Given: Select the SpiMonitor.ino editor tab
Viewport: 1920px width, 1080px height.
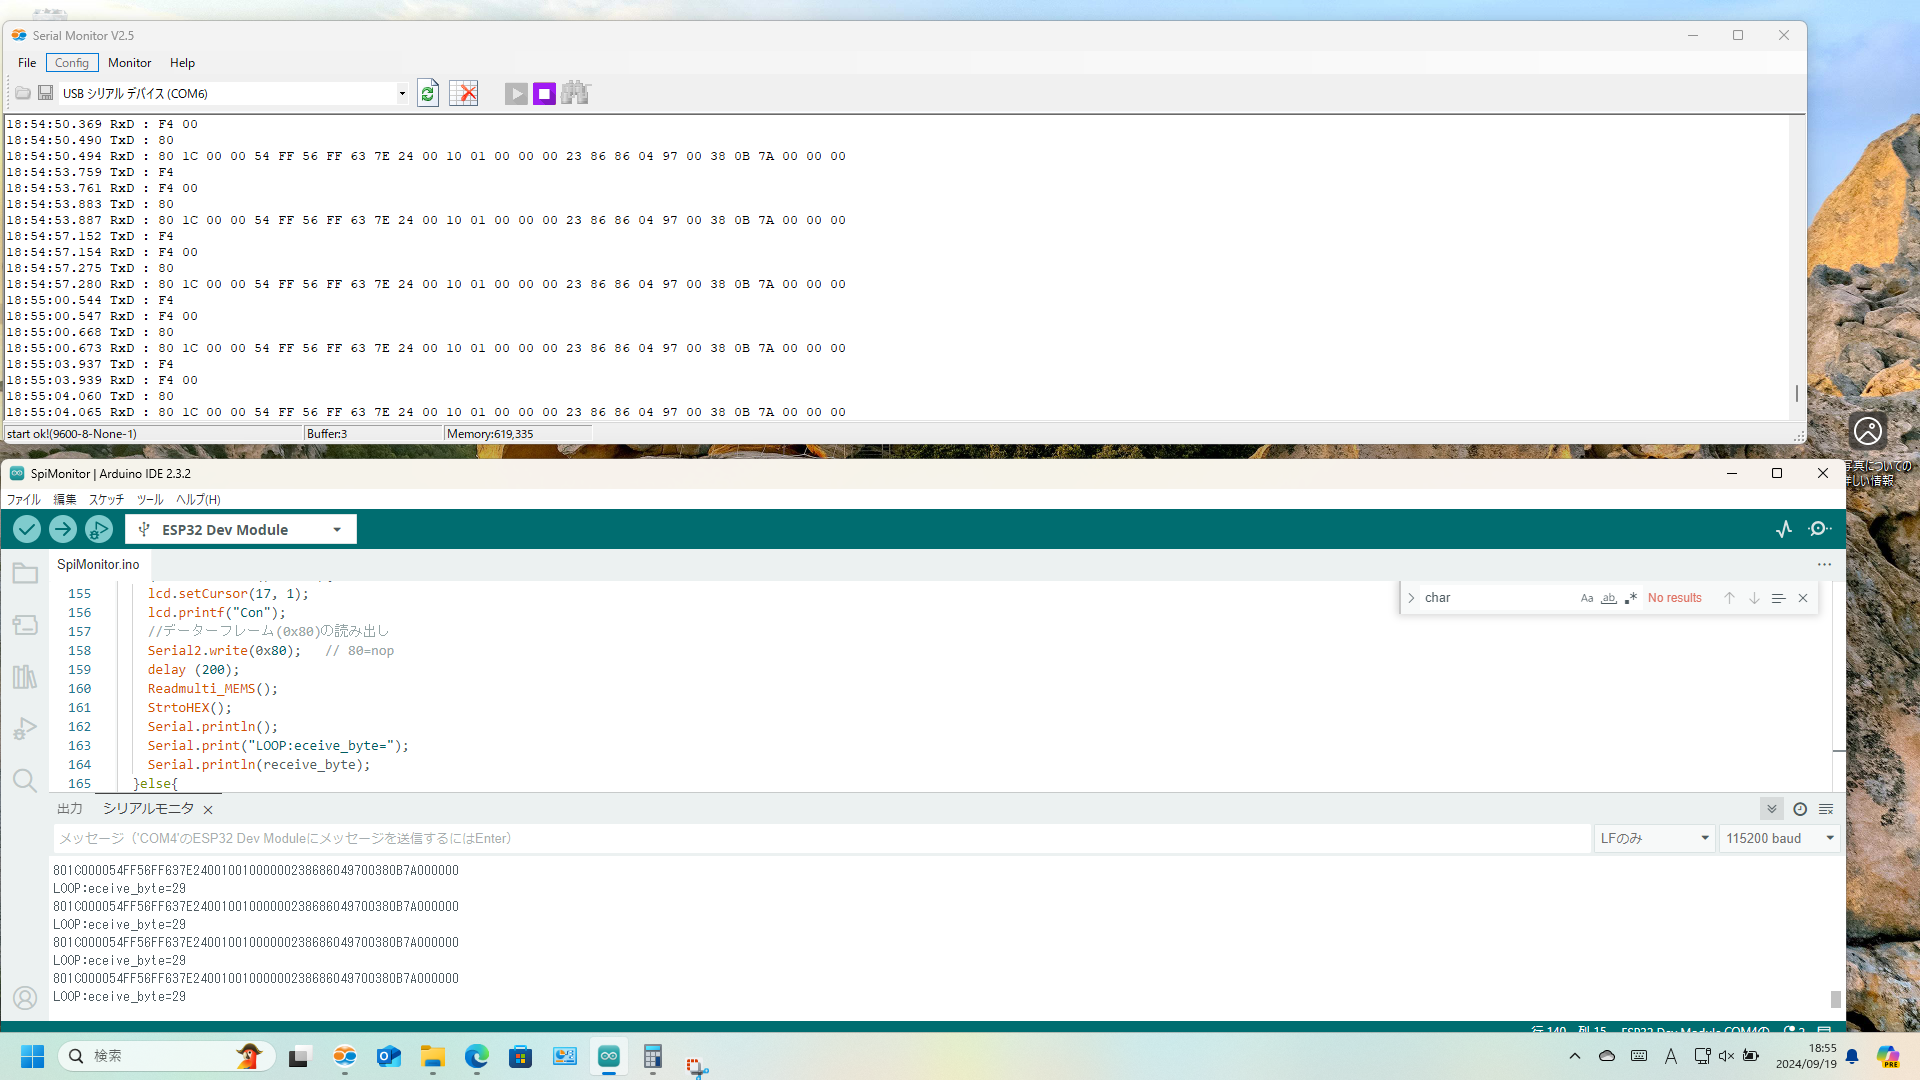Looking at the screenshot, I should 98,564.
